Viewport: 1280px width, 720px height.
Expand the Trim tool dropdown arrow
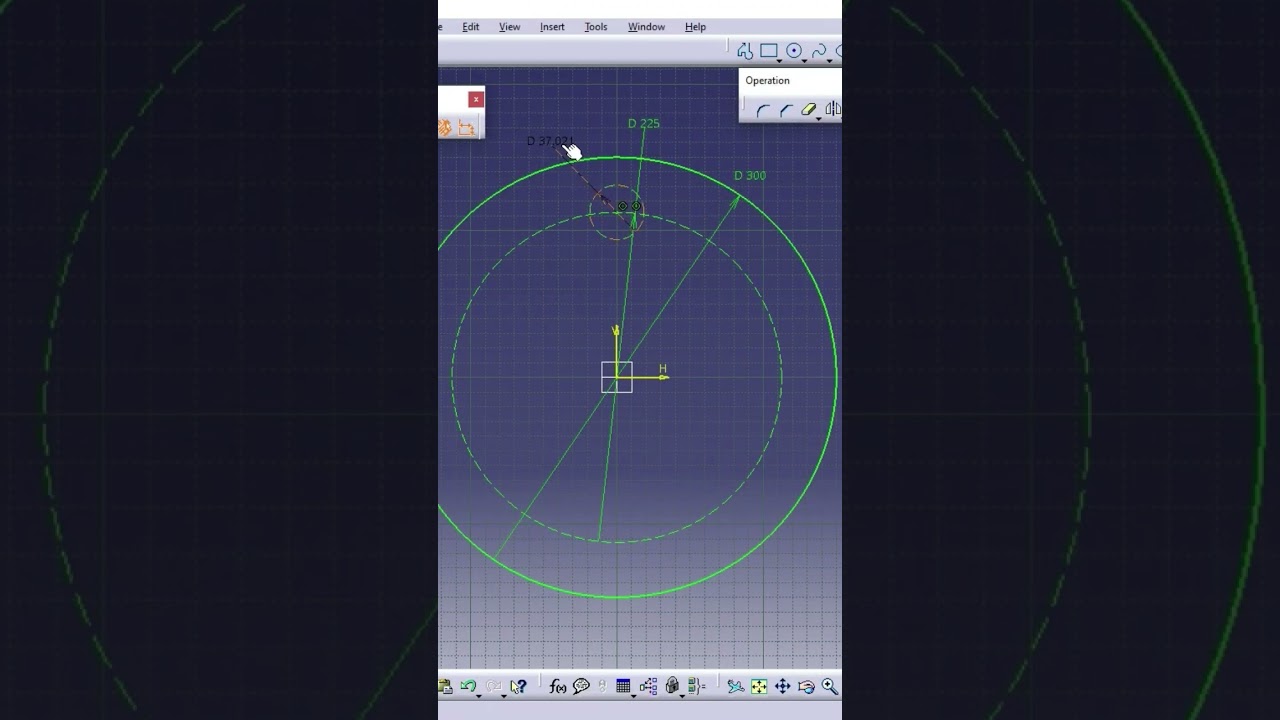pos(818,119)
